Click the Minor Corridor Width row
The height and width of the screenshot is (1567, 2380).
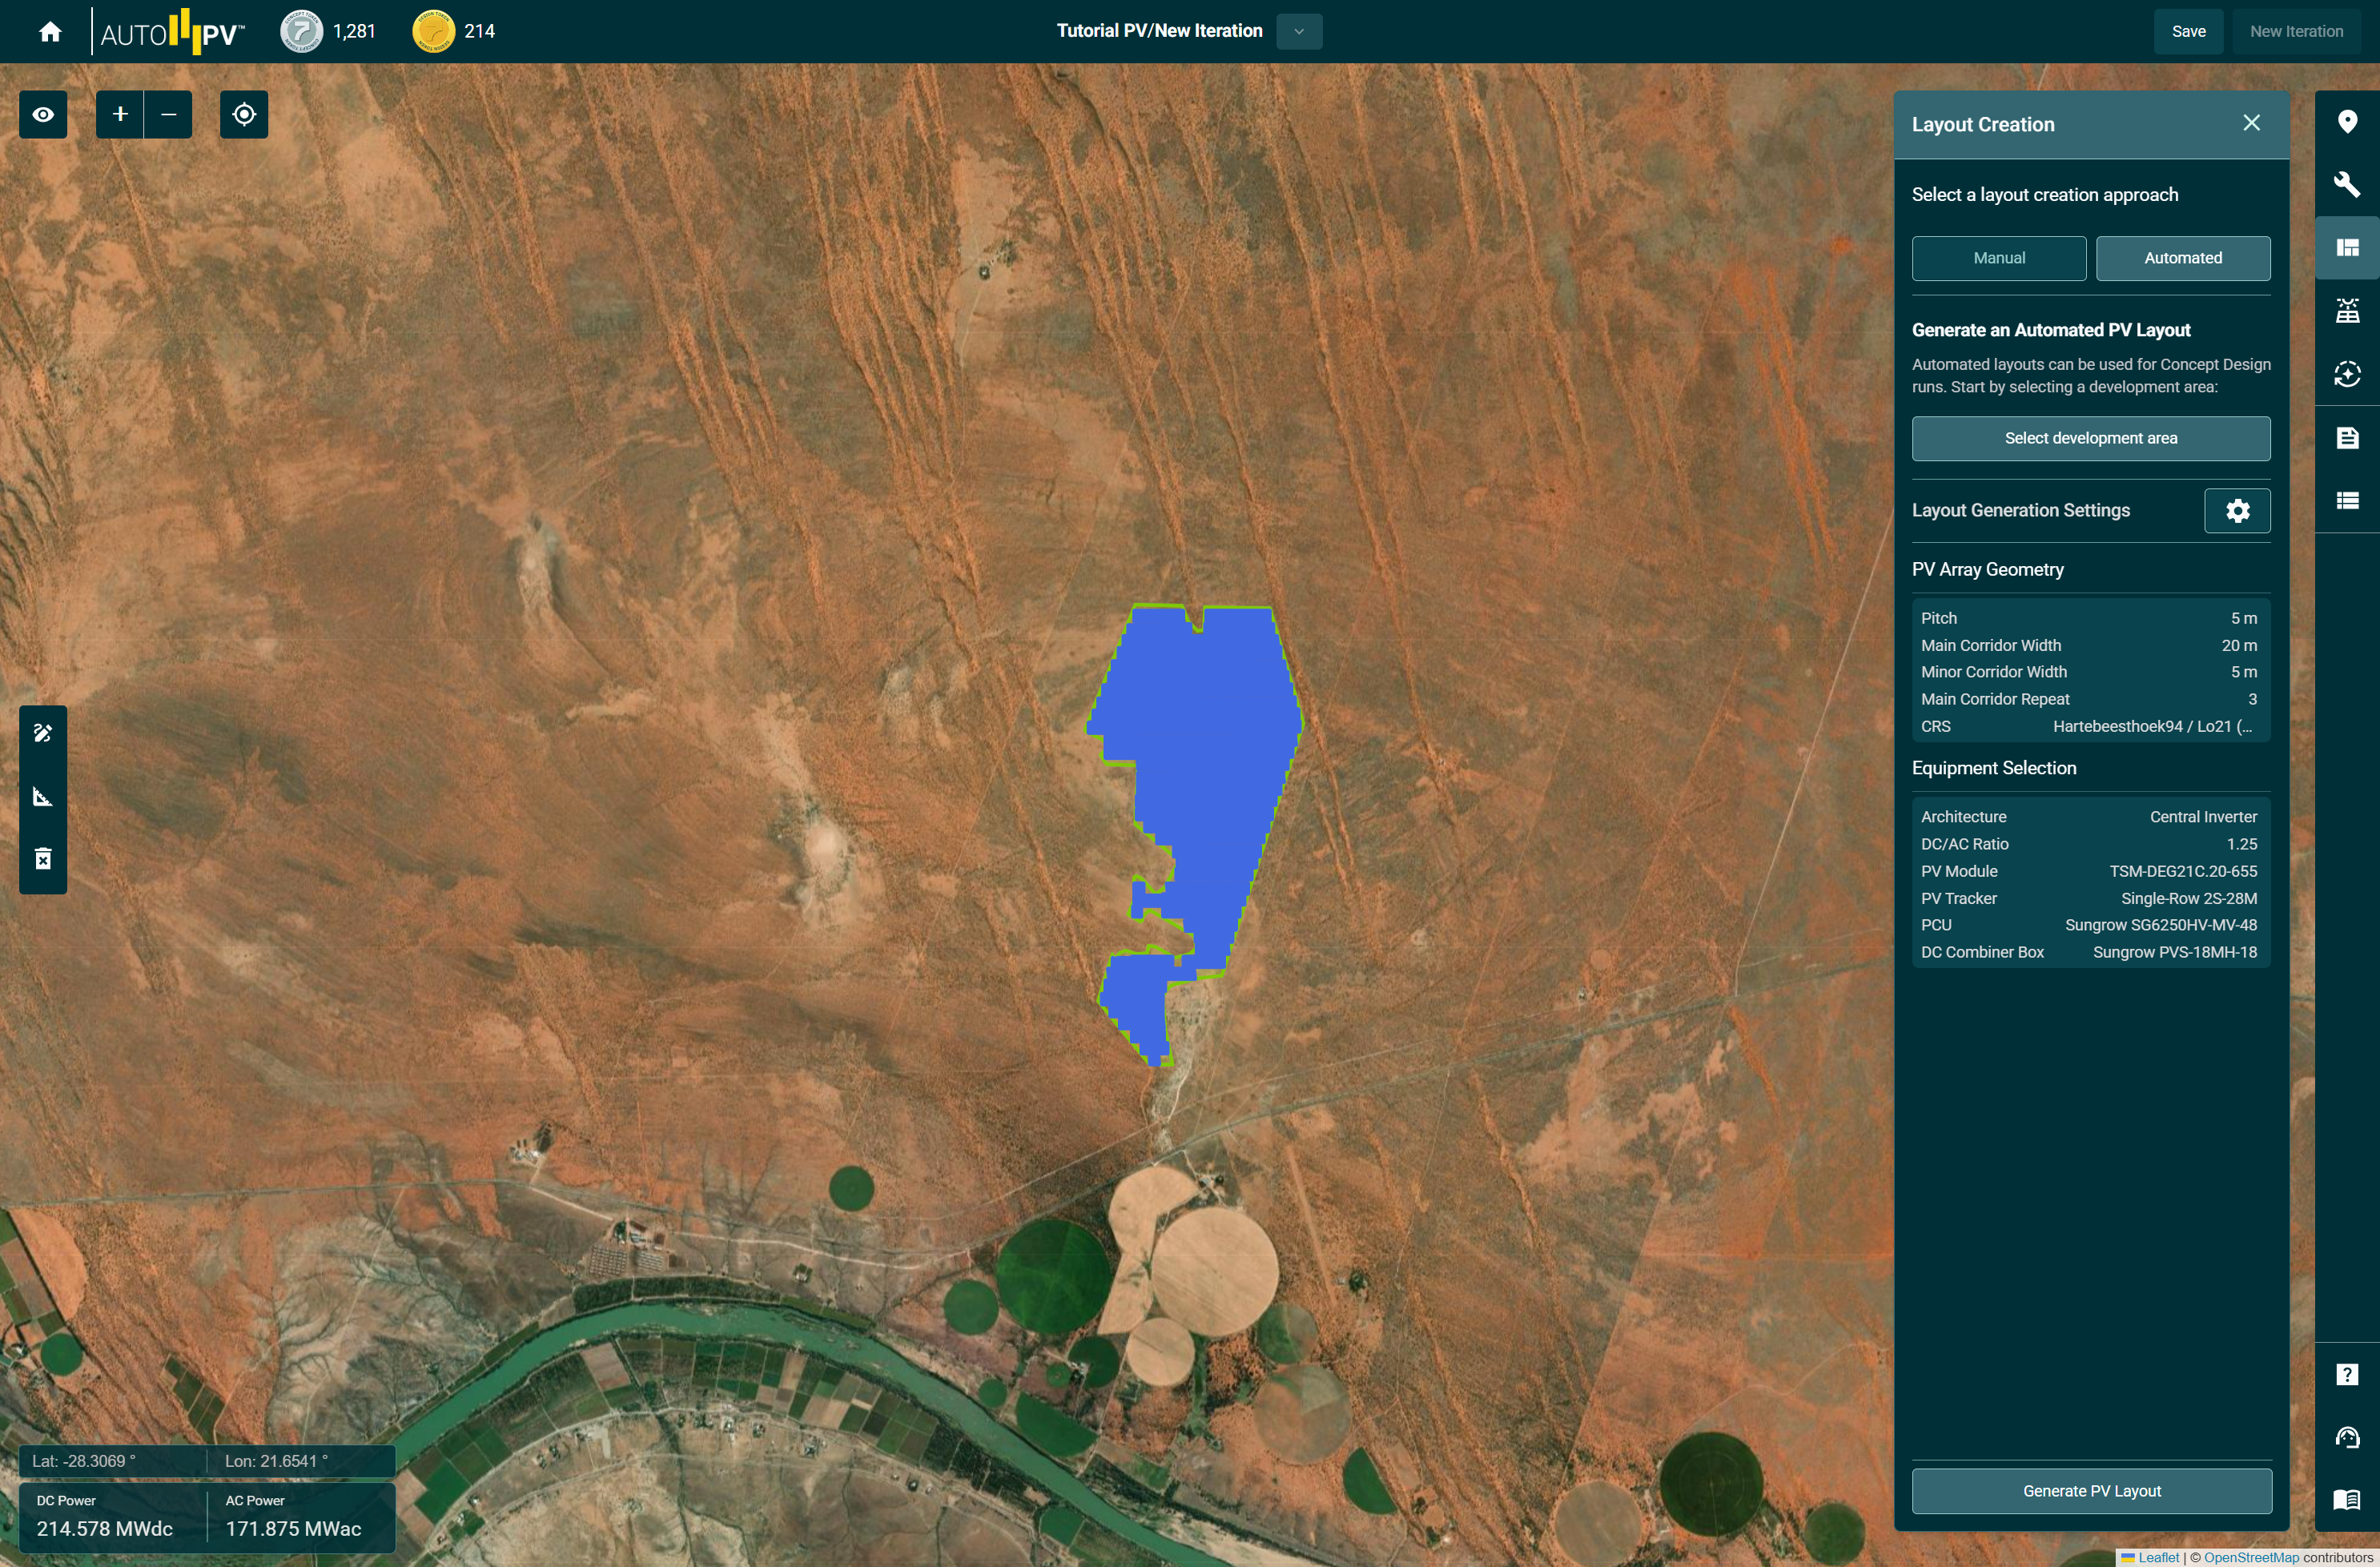2089,673
